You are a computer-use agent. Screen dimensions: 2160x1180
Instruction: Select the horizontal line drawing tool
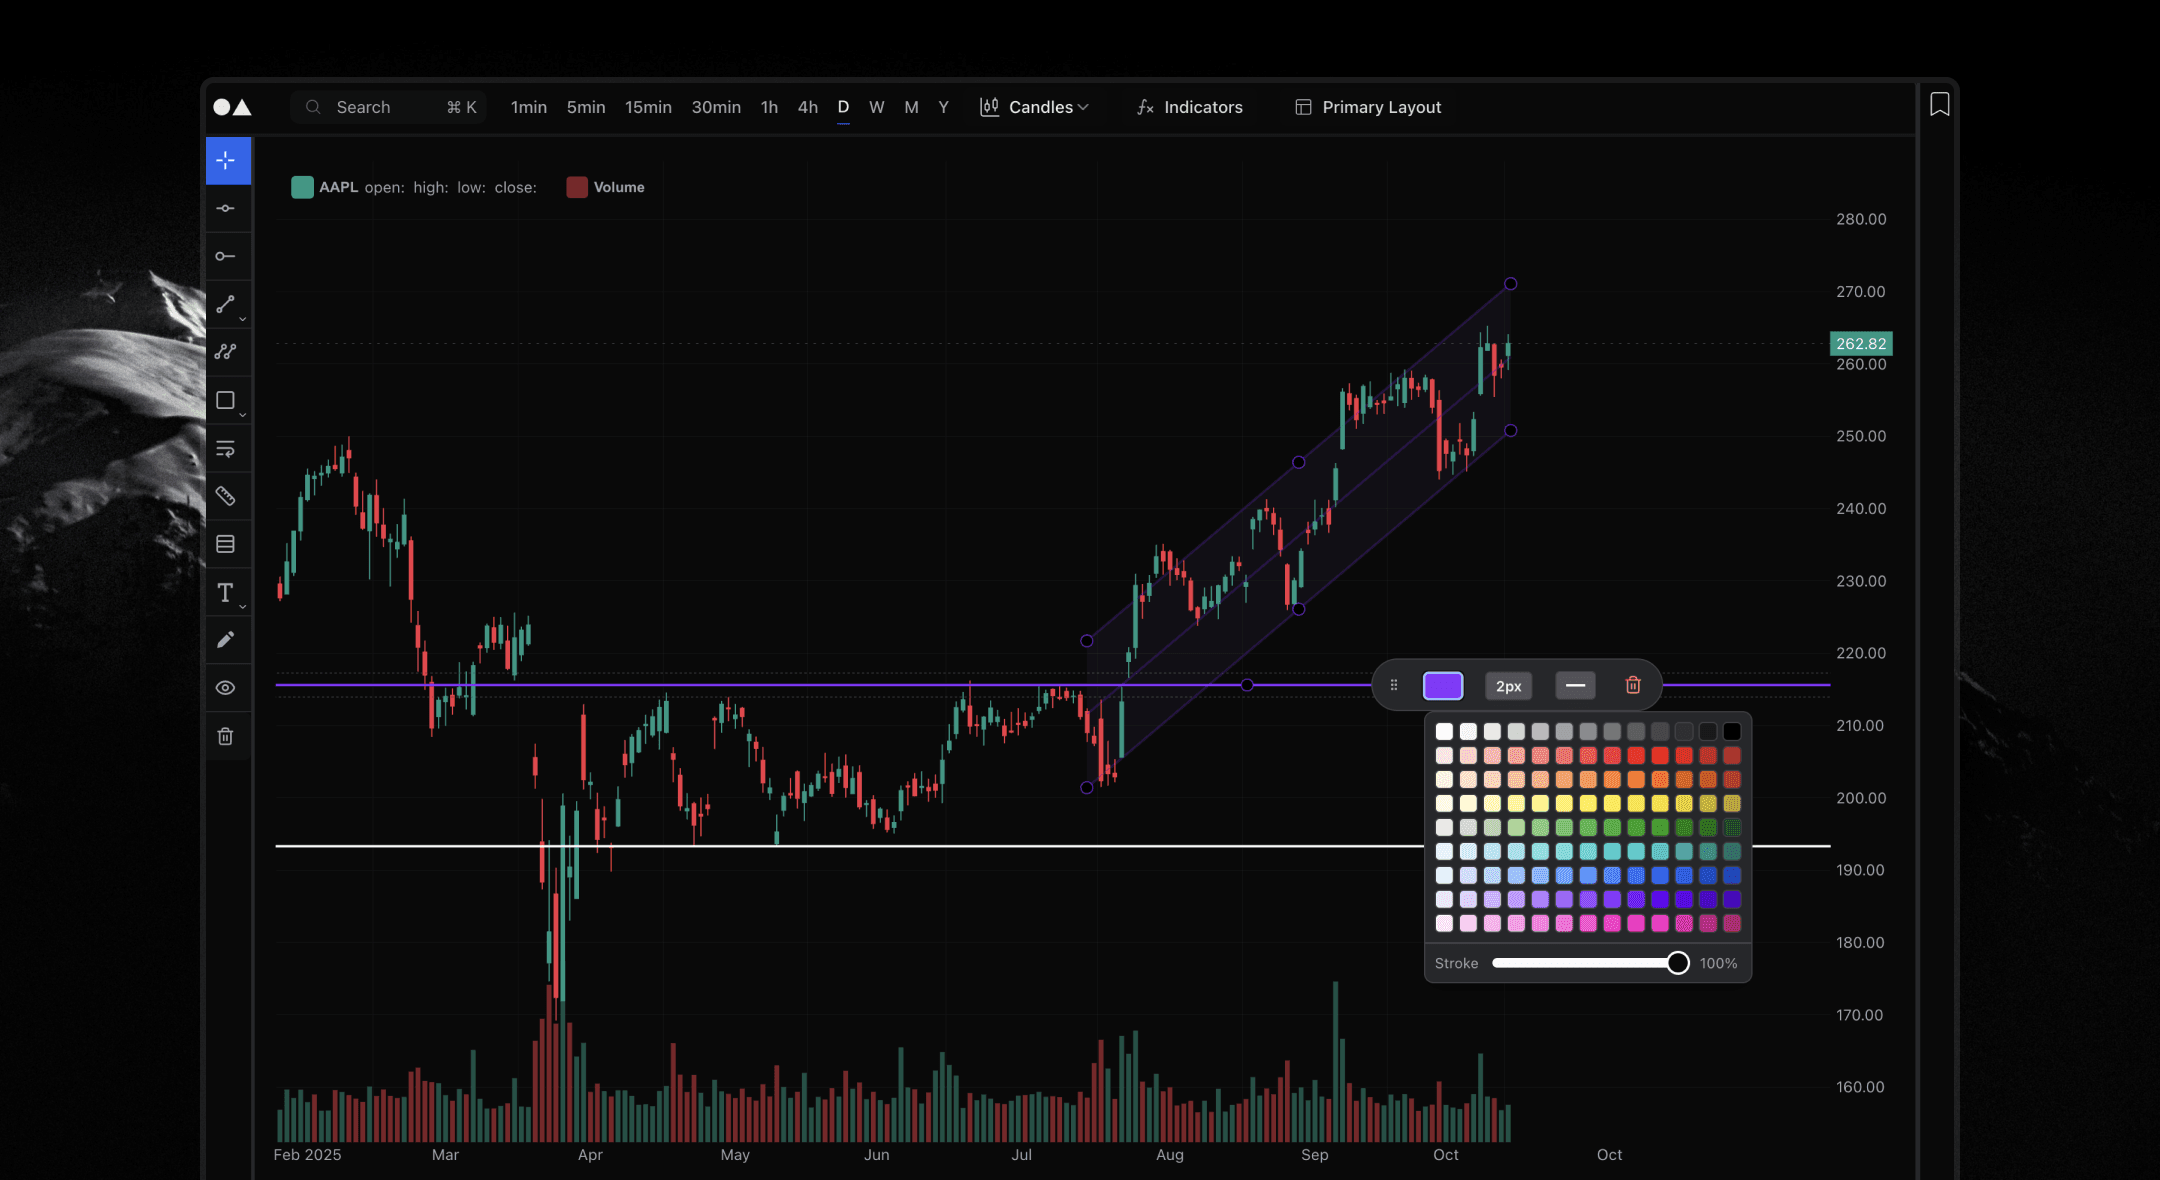pos(226,209)
